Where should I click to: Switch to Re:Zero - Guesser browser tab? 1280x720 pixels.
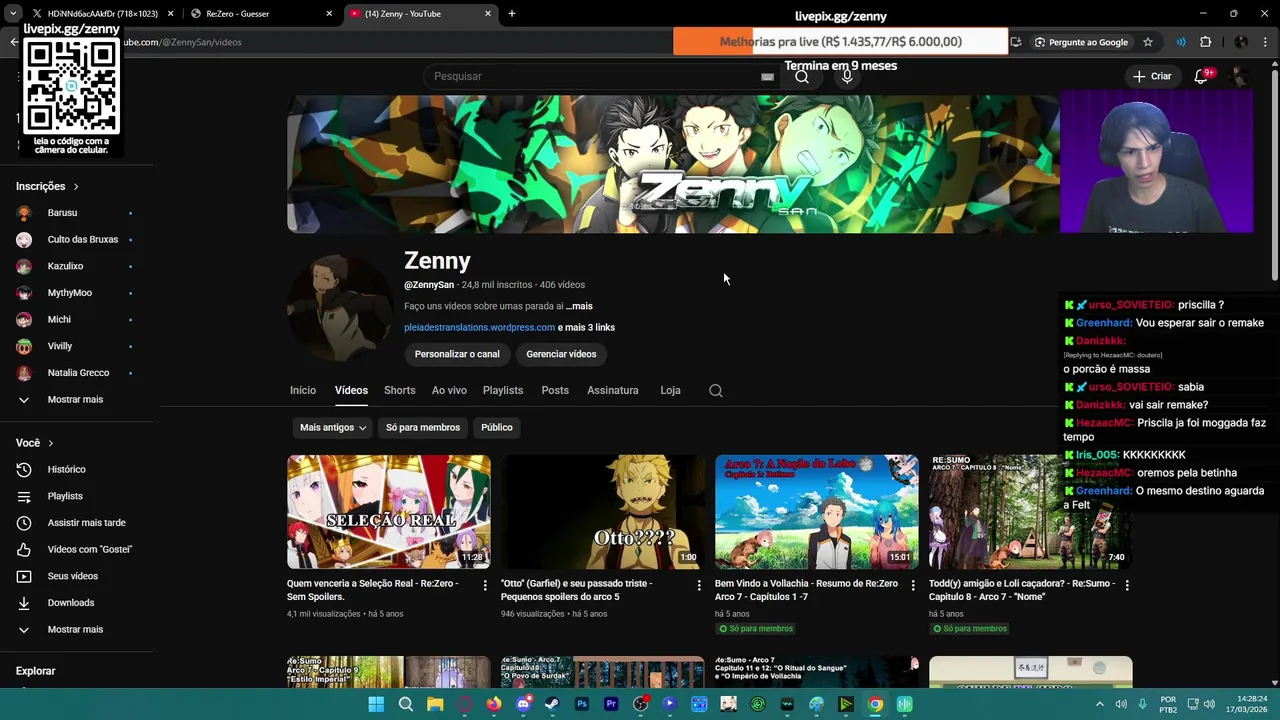262,14
